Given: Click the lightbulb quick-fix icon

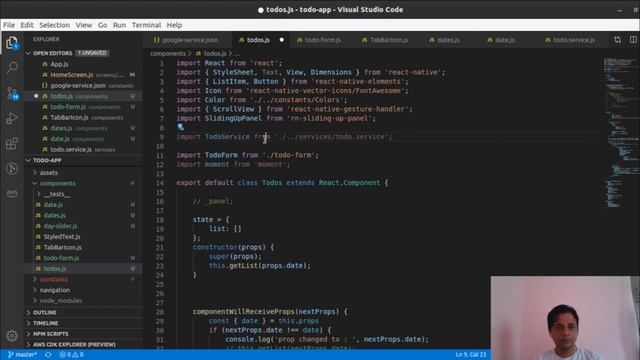Looking at the screenshot, I should point(180,127).
